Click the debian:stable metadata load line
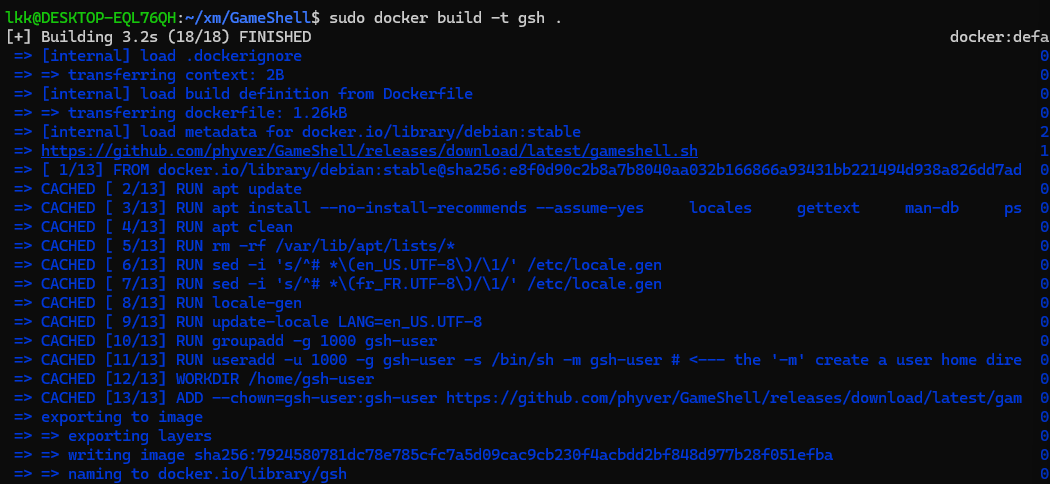Screen dimensions: 1050x484 point(311,132)
